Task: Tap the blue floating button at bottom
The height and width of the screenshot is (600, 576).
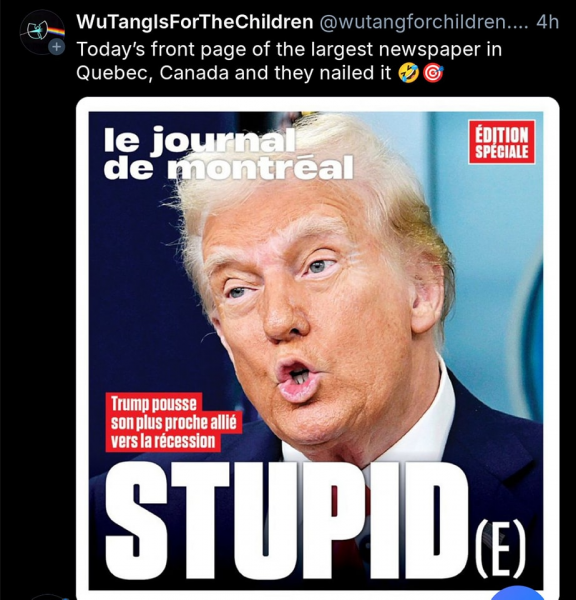Action: [x=518, y=593]
